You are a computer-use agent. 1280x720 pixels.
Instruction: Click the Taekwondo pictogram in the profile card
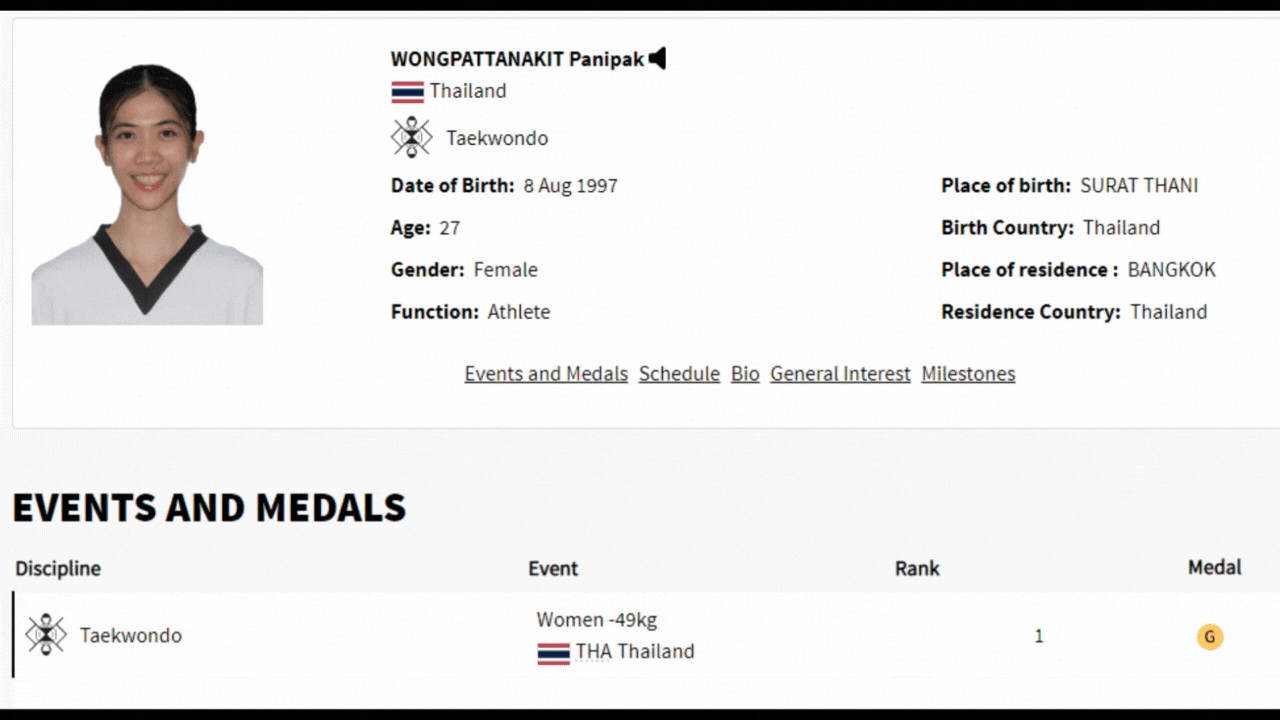(x=411, y=137)
